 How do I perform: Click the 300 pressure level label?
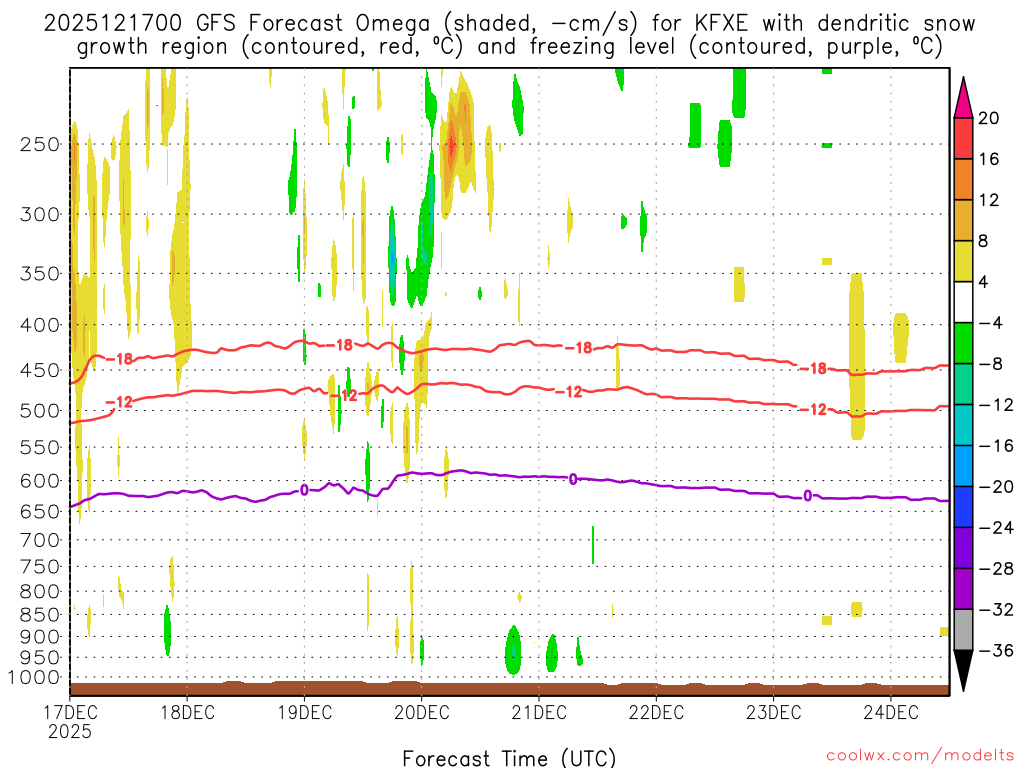coord(40,214)
